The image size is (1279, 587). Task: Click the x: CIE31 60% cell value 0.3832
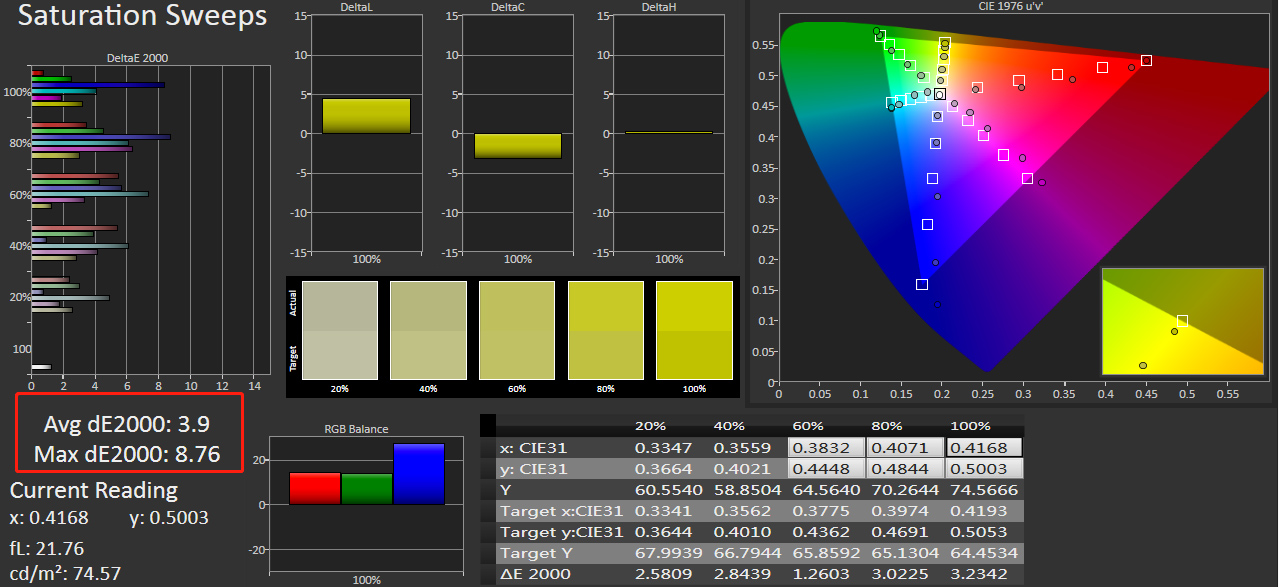point(826,447)
